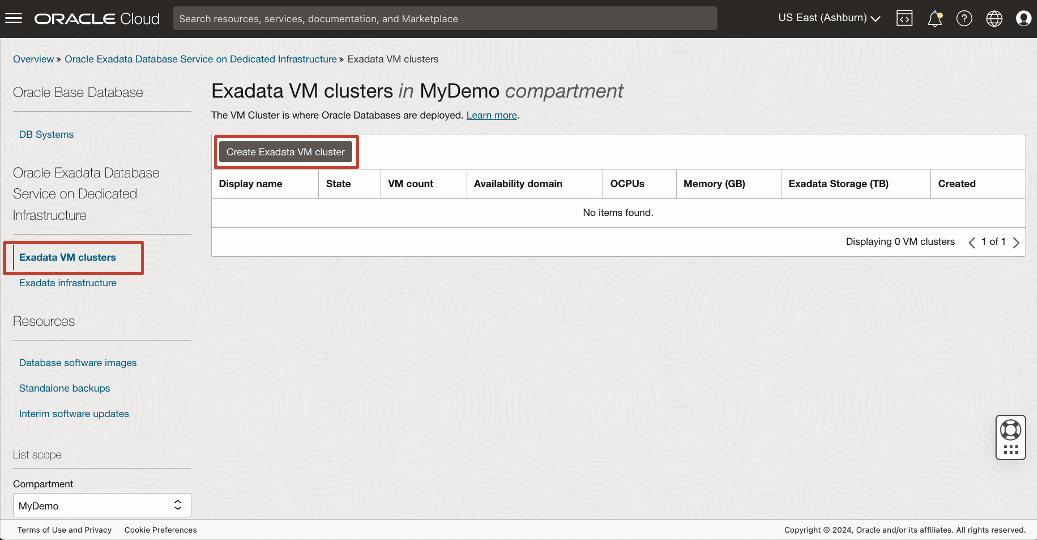The width and height of the screenshot is (1037, 540).
Task: Open the Cloud Shell developer tools icon
Action: [x=904, y=19]
